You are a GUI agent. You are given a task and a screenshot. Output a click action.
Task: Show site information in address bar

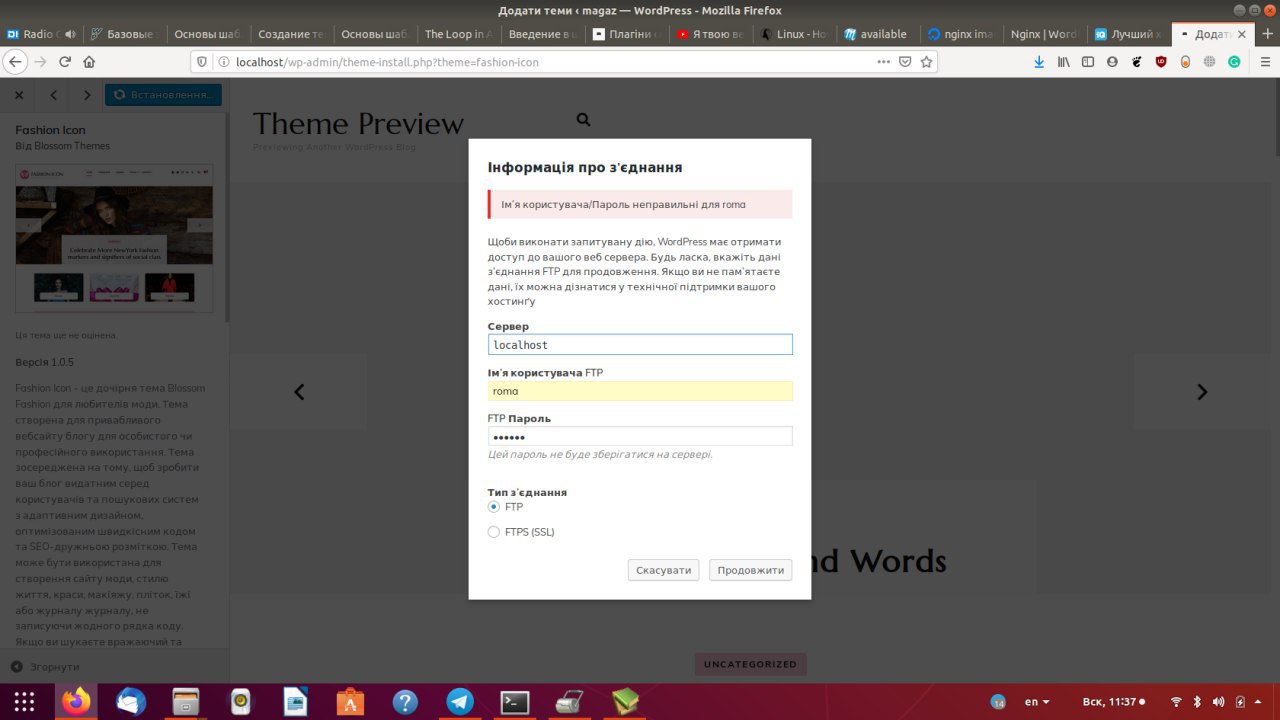point(222,61)
